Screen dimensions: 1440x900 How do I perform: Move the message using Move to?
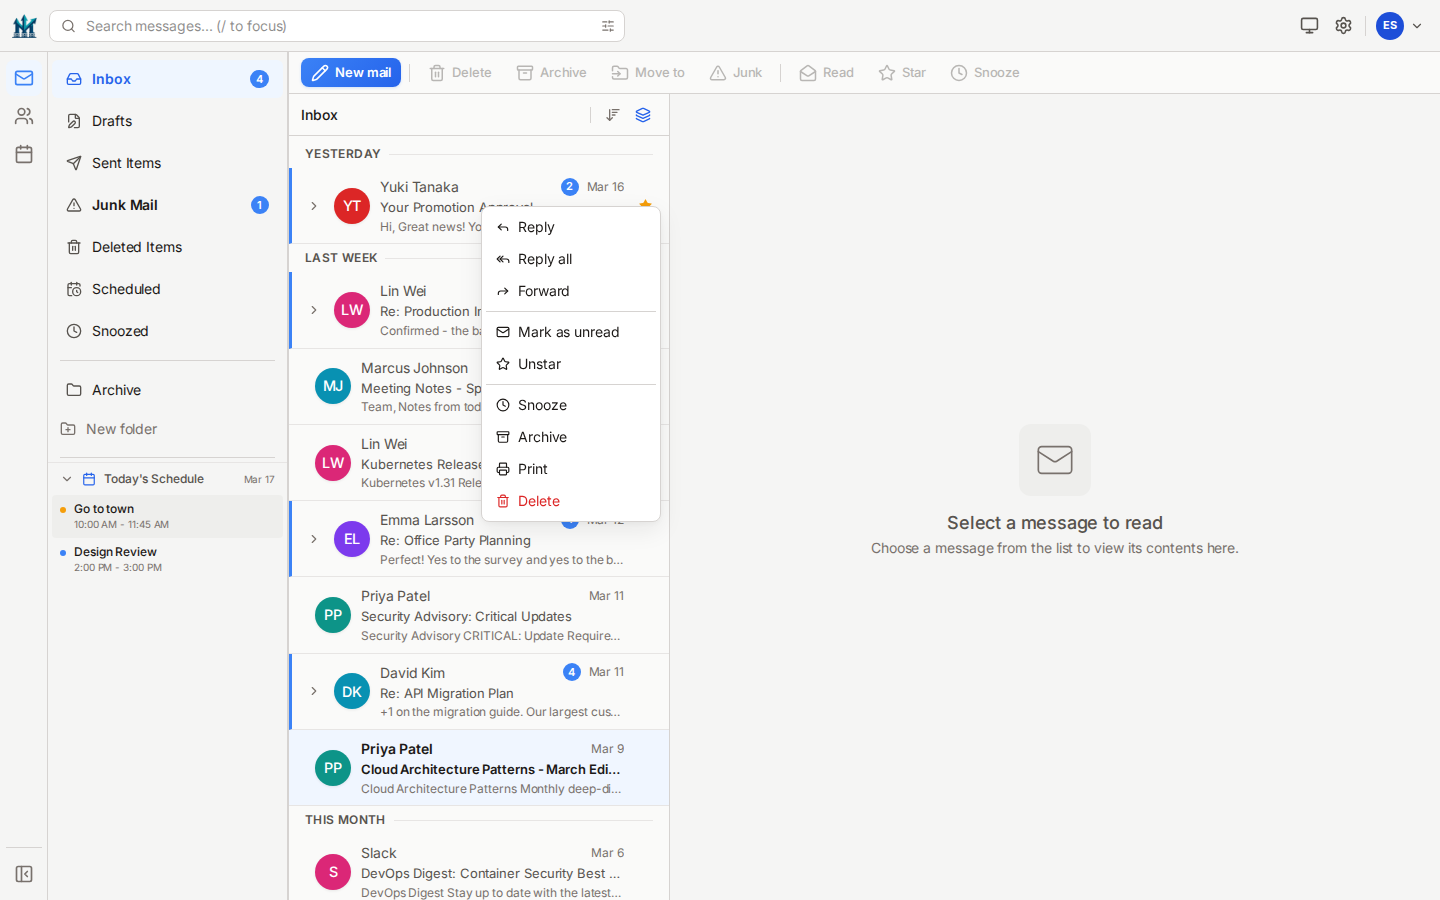click(648, 72)
